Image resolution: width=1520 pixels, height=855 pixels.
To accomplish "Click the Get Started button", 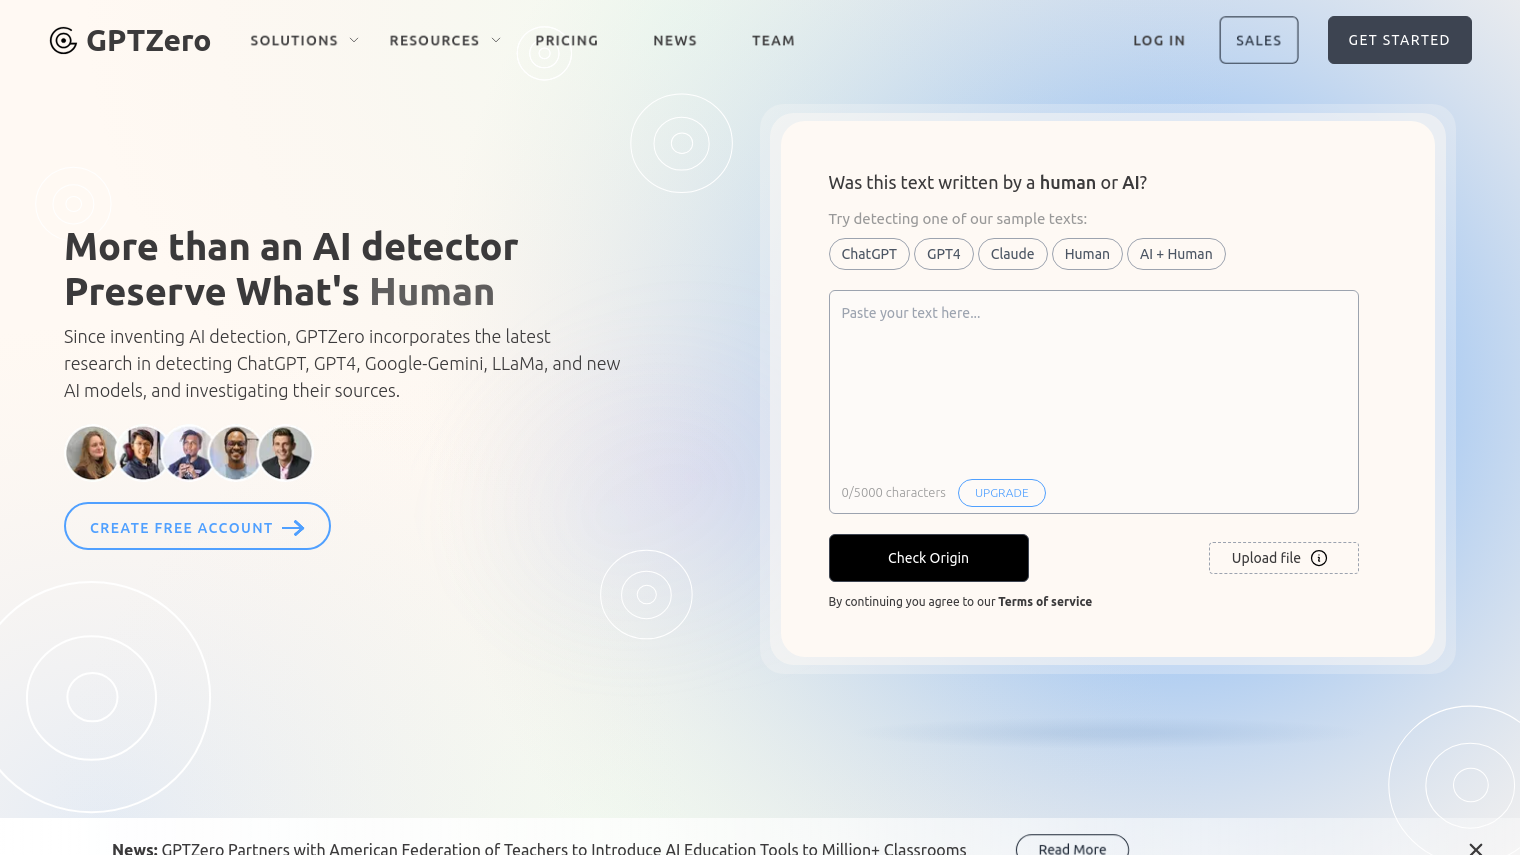I will [1399, 40].
